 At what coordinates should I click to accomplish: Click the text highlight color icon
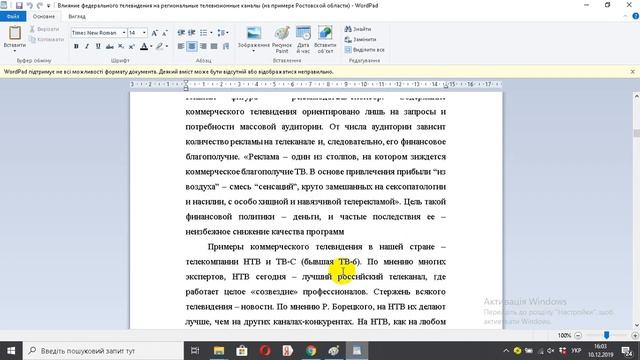coord(160,47)
